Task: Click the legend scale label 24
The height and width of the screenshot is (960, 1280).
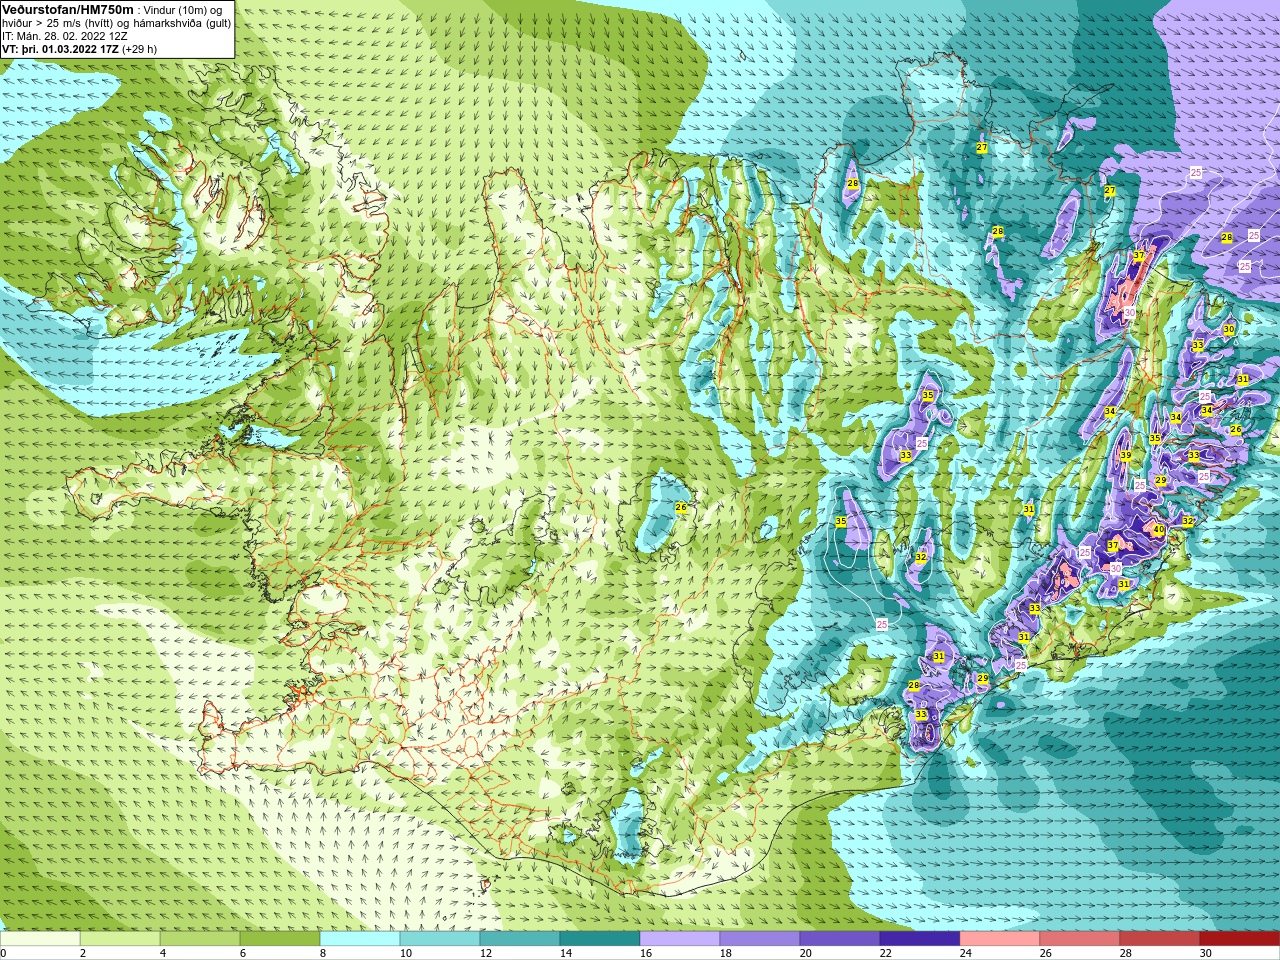Action: [966, 953]
